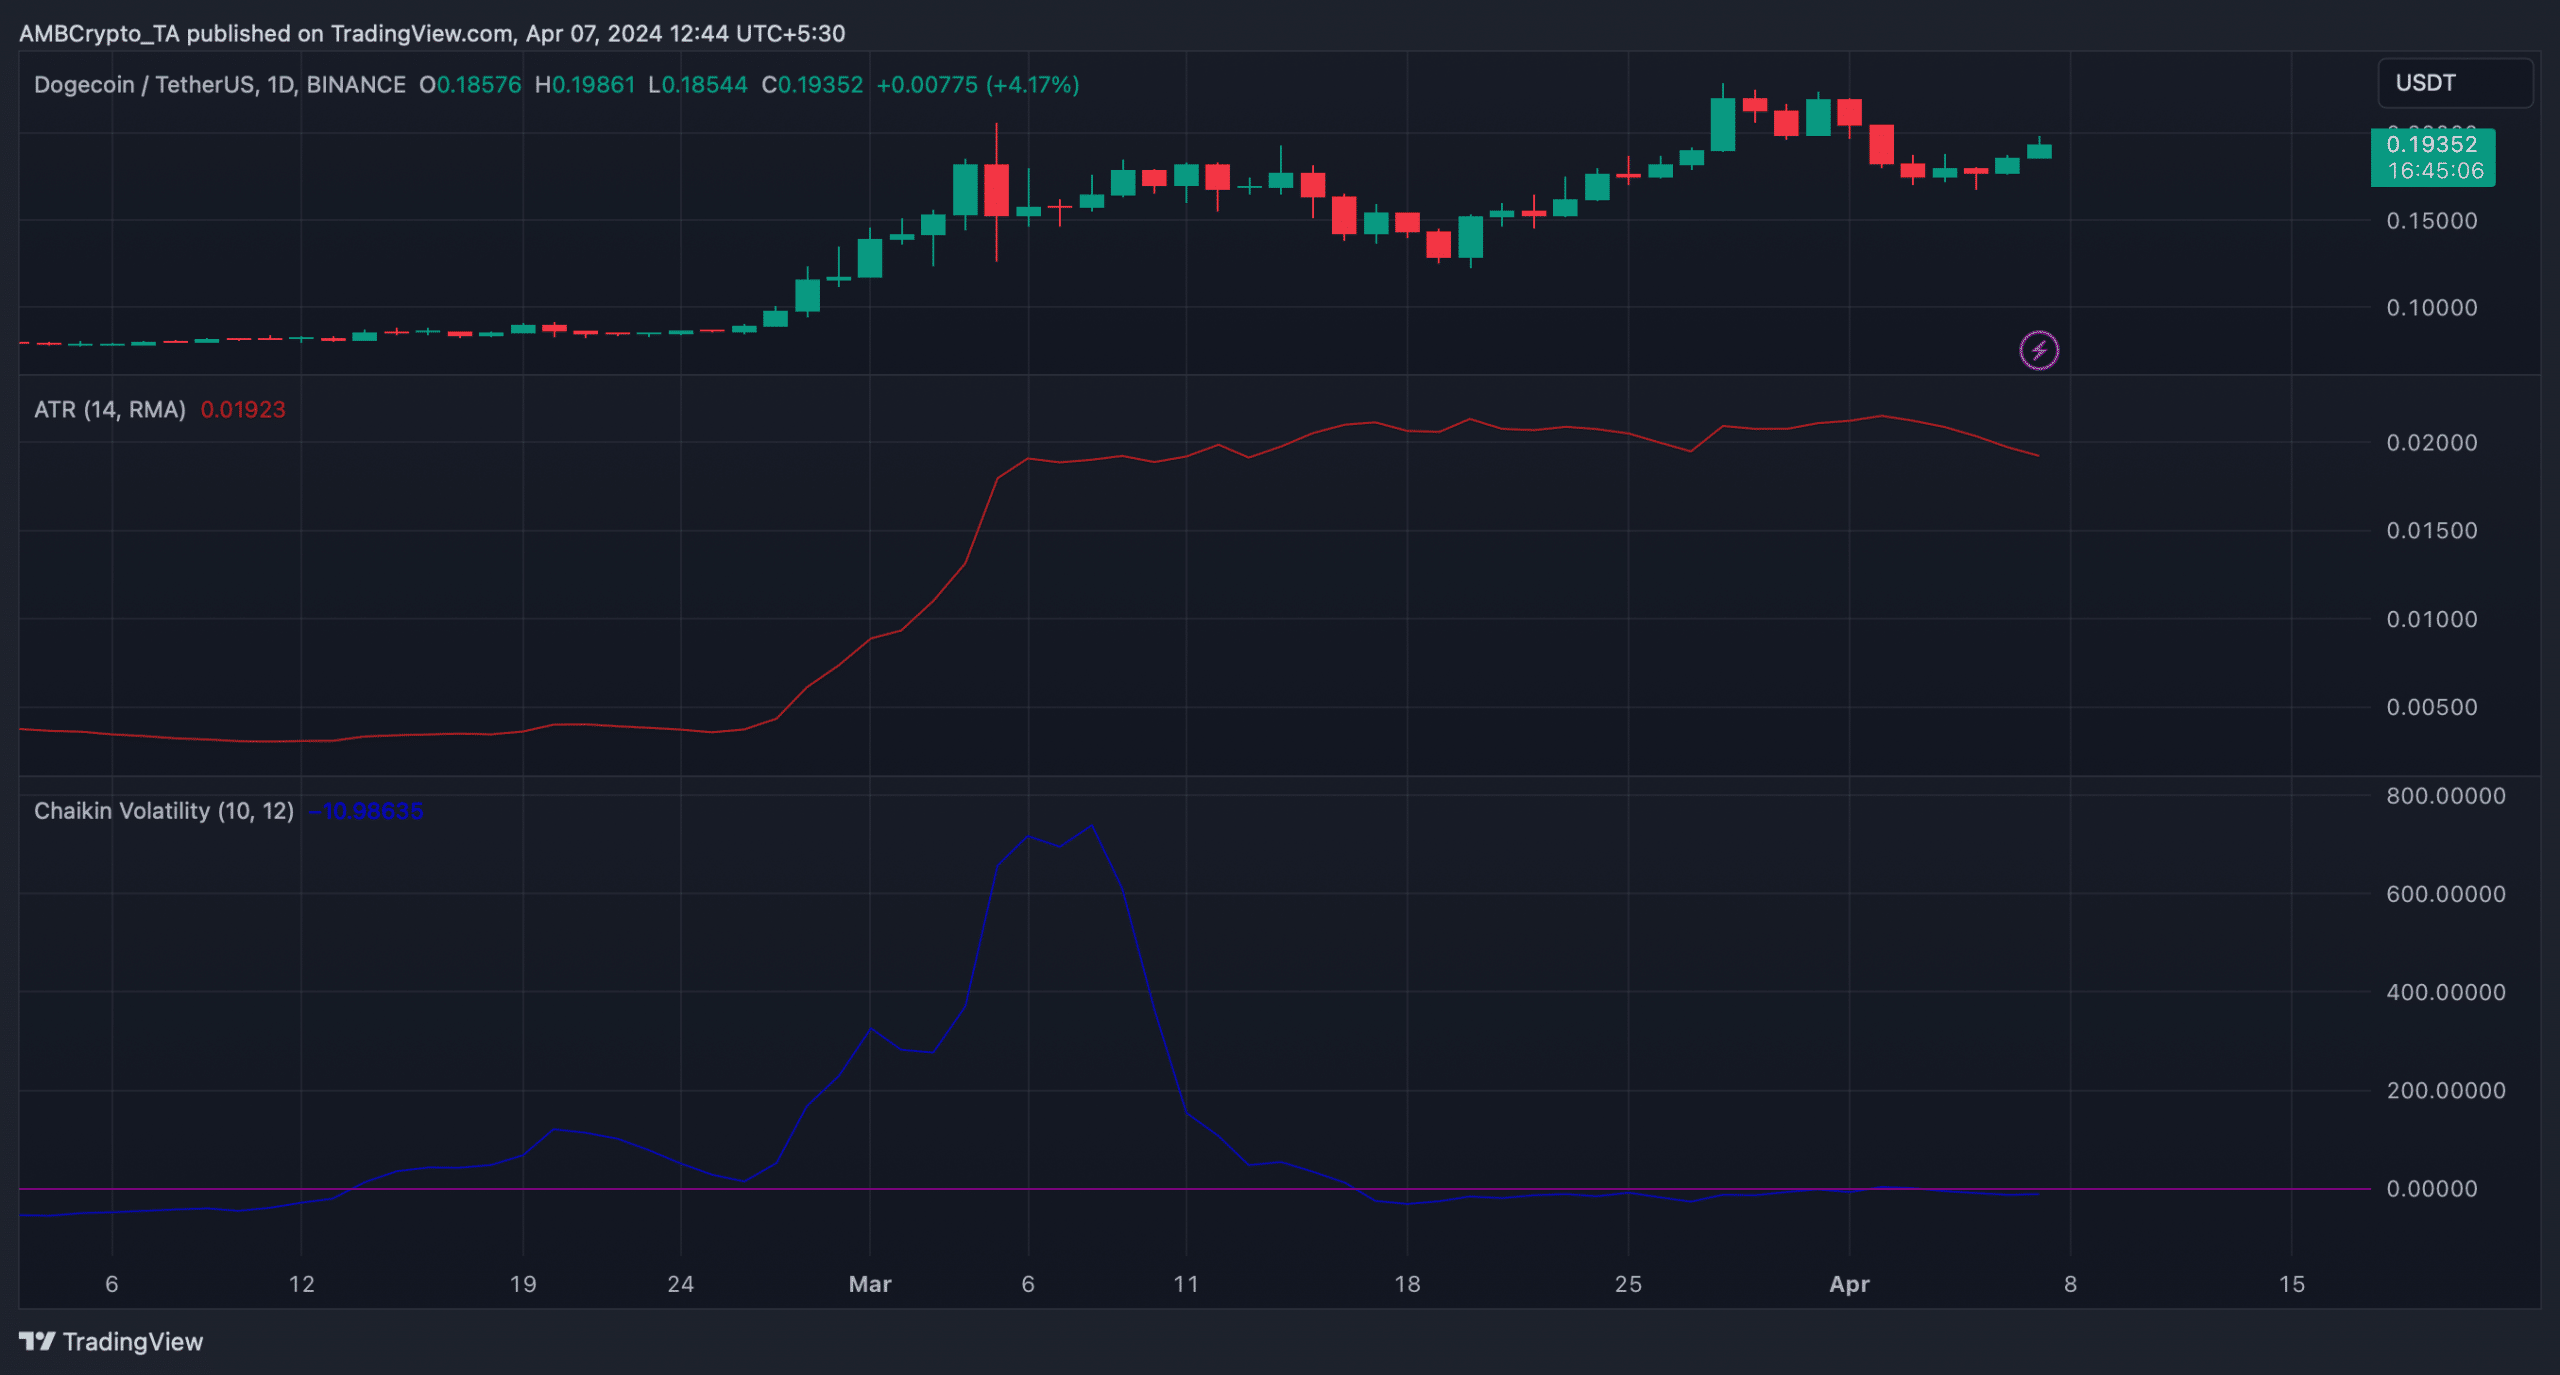Click the 12 date label on the time axis
2560x1375 pixels.
coord(302,1285)
